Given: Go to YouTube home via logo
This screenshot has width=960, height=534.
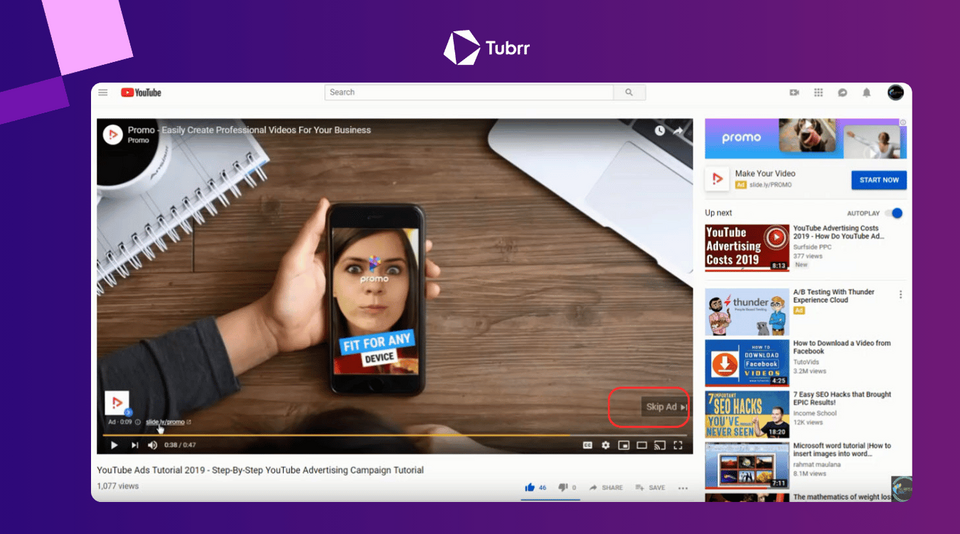Looking at the screenshot, I should point(141,92).
